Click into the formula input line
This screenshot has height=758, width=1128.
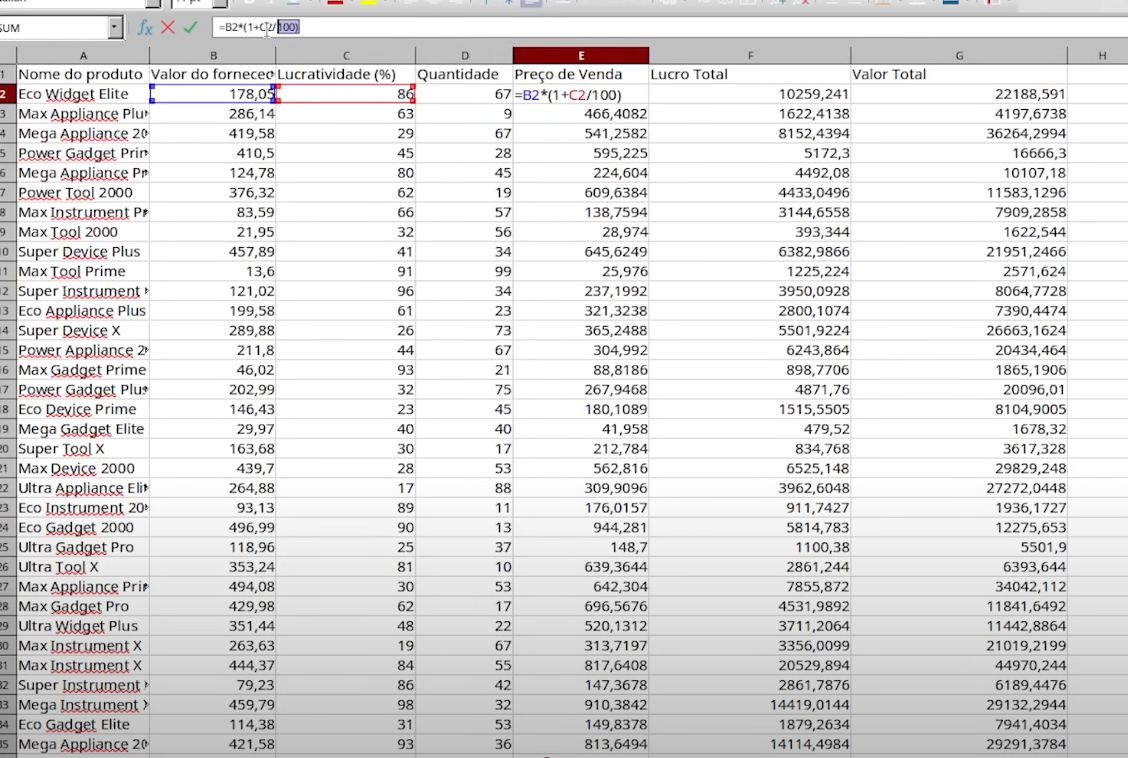(669, 27)
